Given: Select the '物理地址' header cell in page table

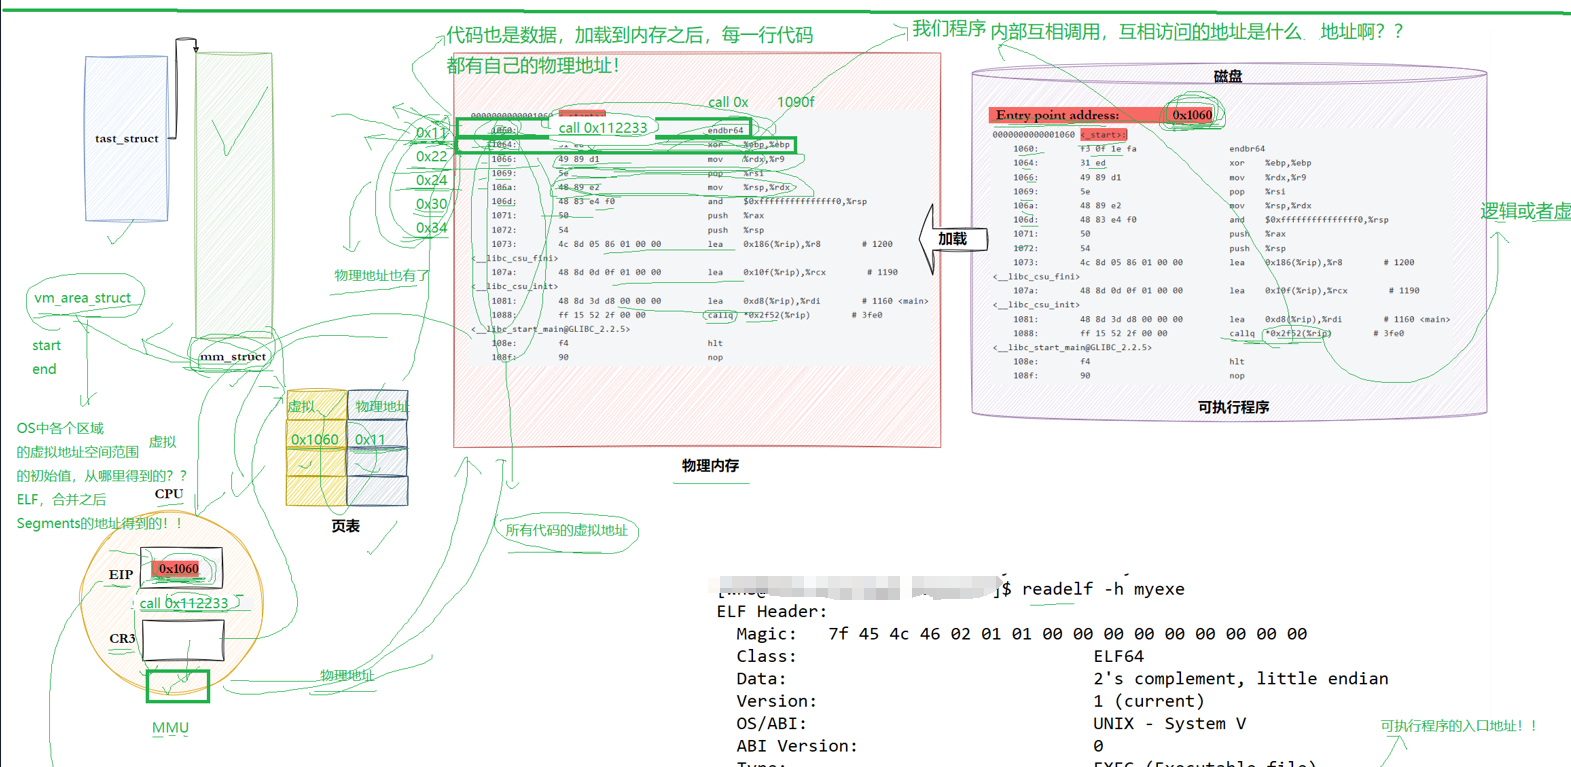Looking at the screenshot, I should click(x=378, y=405).
